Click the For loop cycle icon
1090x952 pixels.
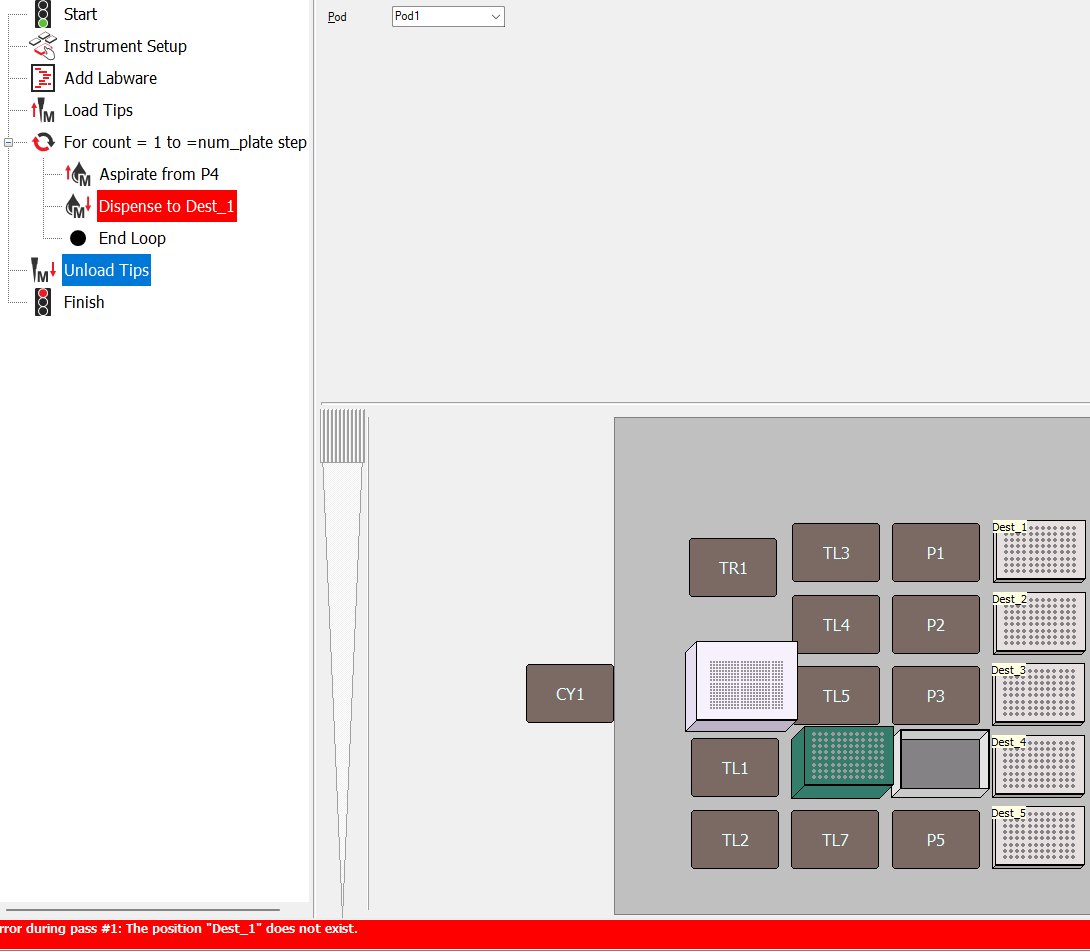click(x=43, y=142)
